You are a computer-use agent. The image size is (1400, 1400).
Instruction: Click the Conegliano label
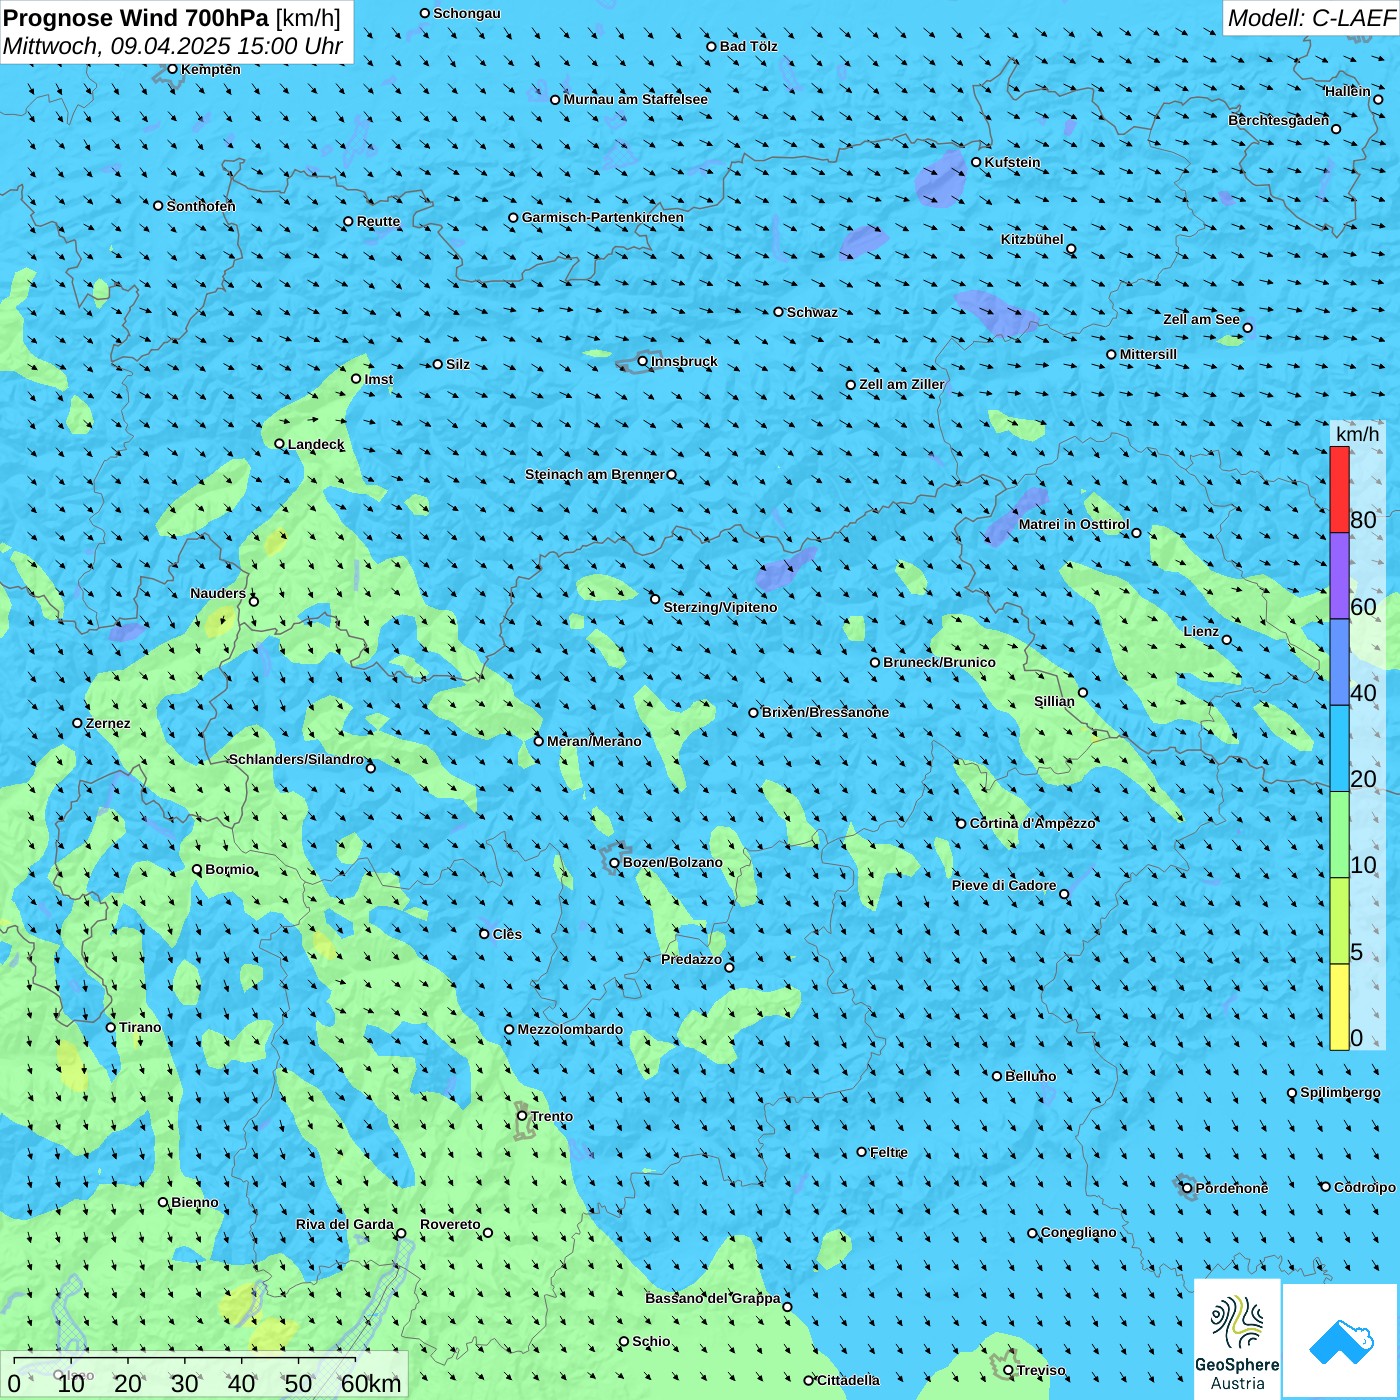point(1078,1232)
